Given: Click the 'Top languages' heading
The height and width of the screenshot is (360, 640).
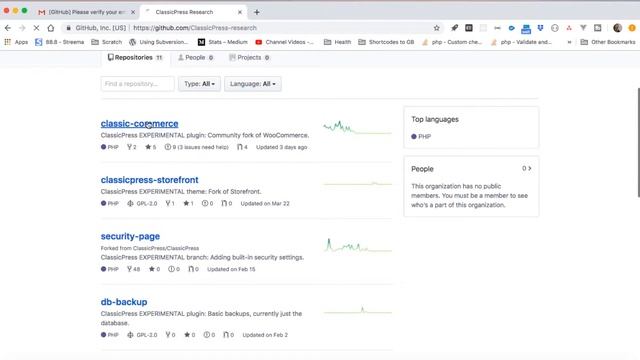Looking at the screenshot, I should 435,119.
